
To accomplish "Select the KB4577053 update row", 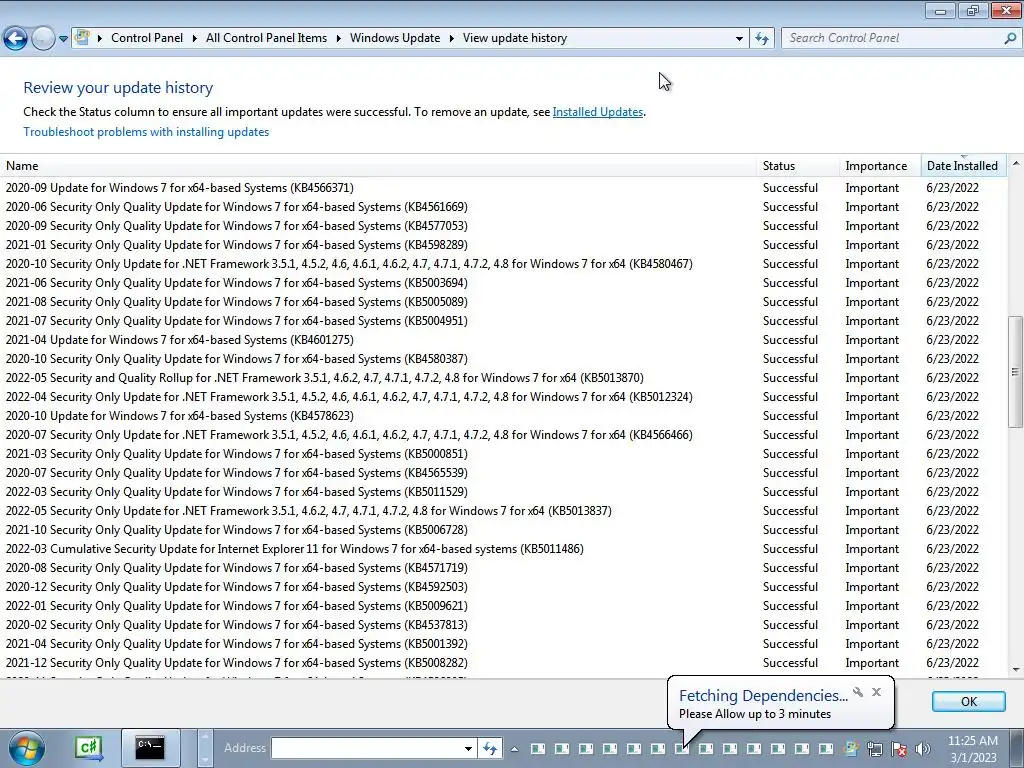I will [x=503, y=225].
